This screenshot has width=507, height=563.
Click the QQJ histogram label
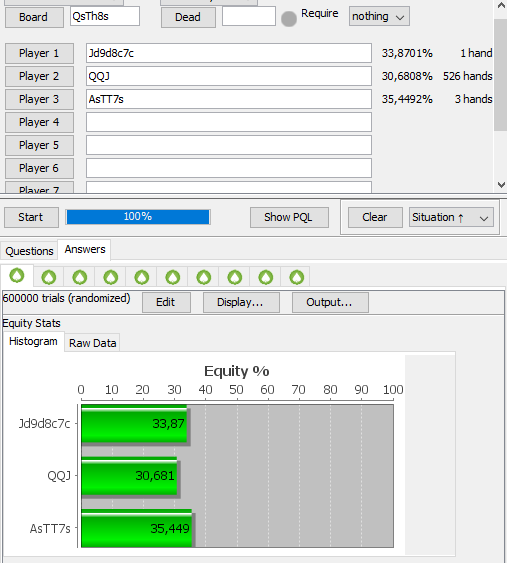coord(59,476)
